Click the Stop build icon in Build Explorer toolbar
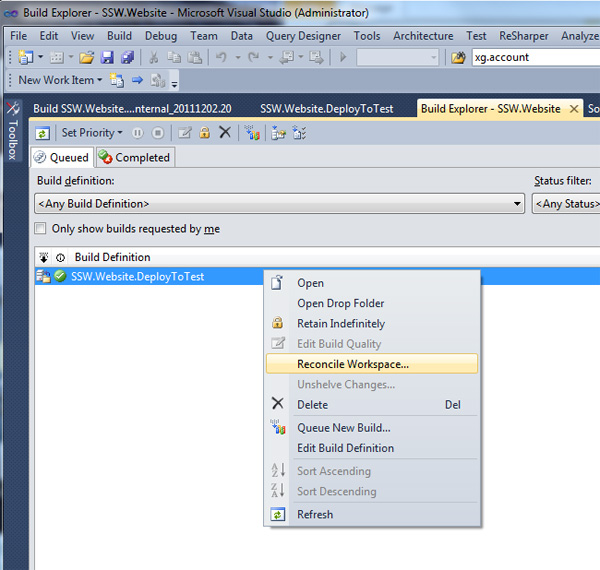Viewport: 600px width, 570px height. [156, 132]
